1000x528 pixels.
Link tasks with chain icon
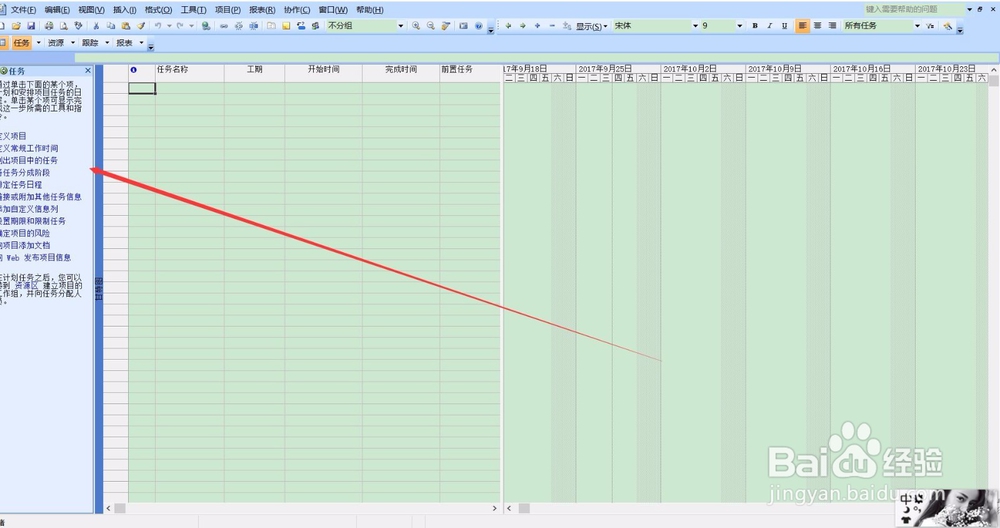coord(224,26)
